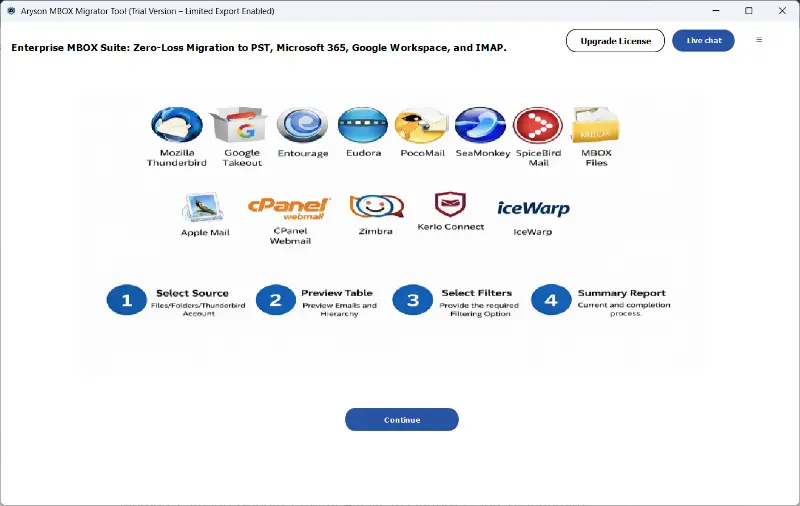Click the "Preview Emails and Hierarchy" description
Image resolution: width=800 pixels, height=506 pixels.
click(339, 310)
